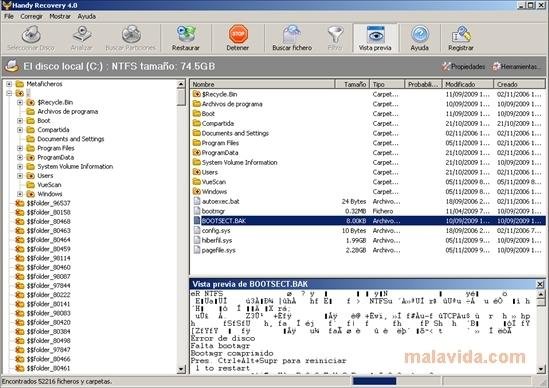
Task: Click the tree panel scroll-up arrow
Action: (x=181, y=84)
